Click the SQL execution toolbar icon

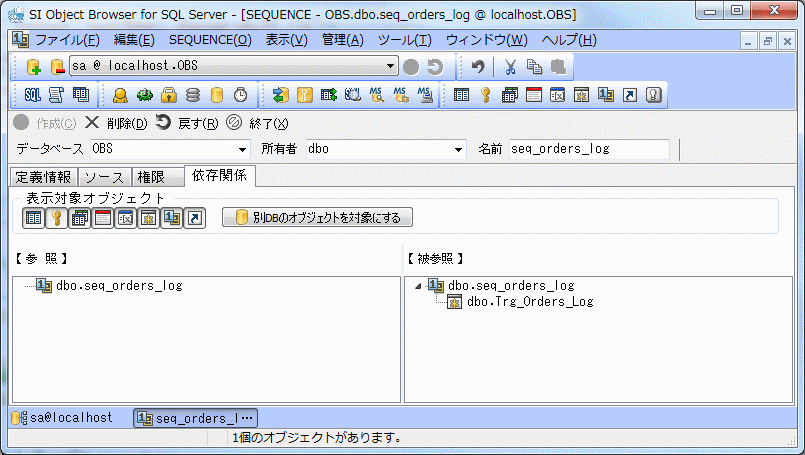tap(32, 96)
